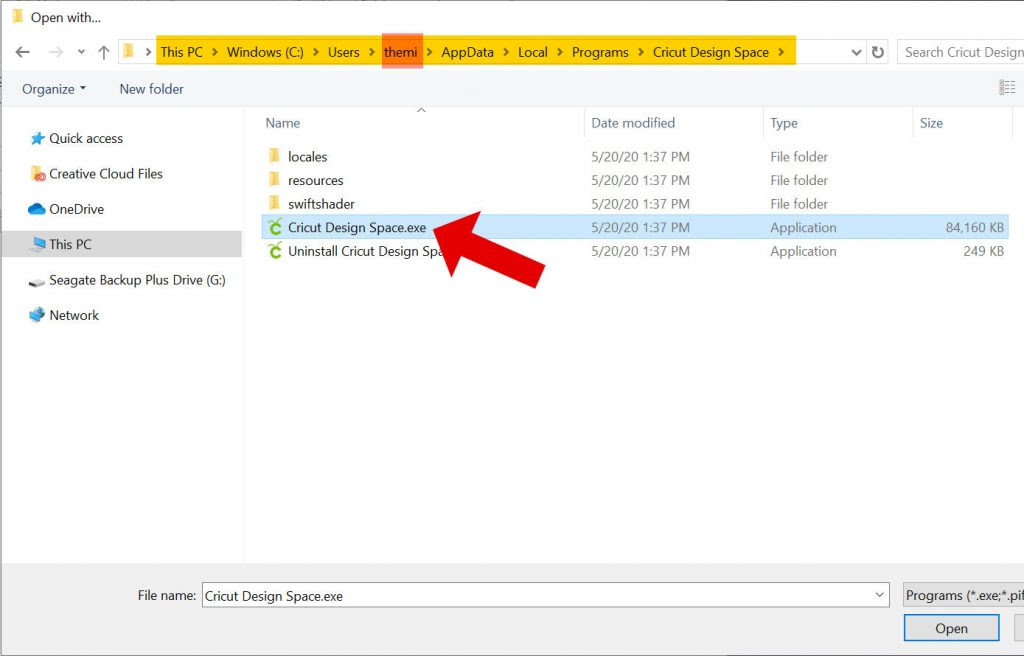Click the swiftshader folder icon
Screen dimensions: 1024x656
tap(274, 203)
